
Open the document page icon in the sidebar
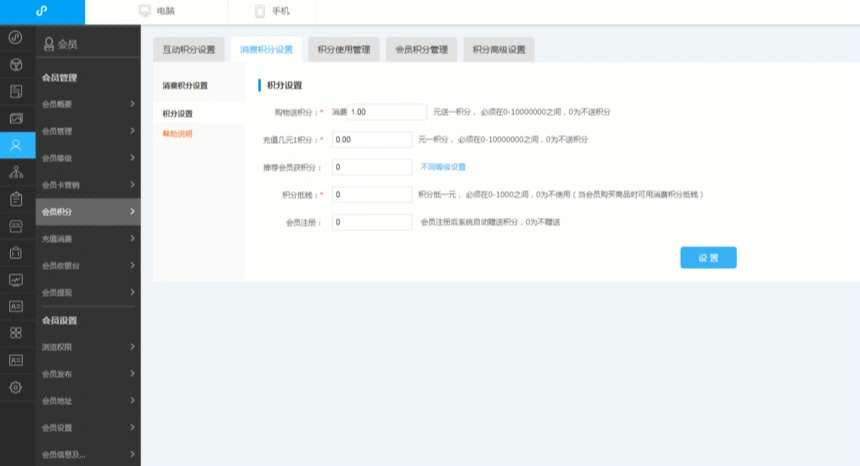[16, 92]
